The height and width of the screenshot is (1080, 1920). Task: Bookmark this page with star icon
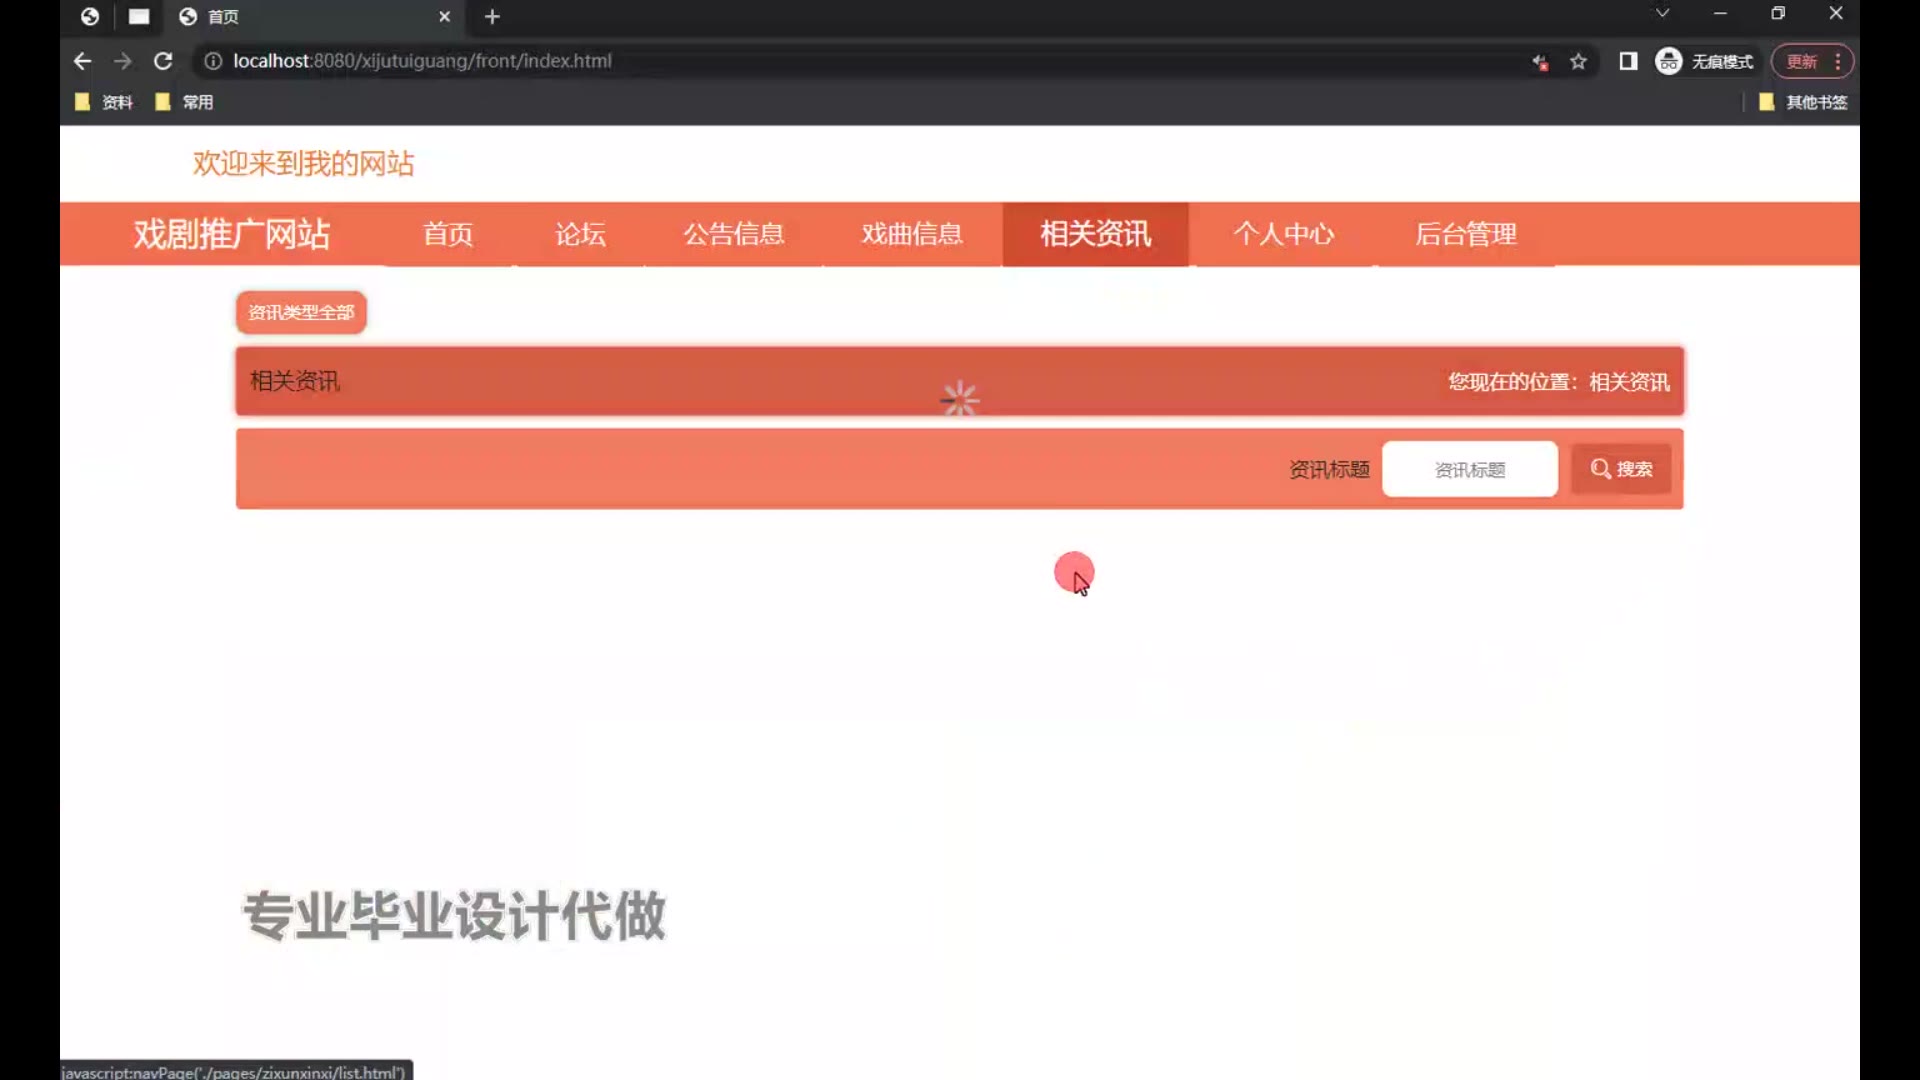pyautogui.click(x=1578, y=62)
